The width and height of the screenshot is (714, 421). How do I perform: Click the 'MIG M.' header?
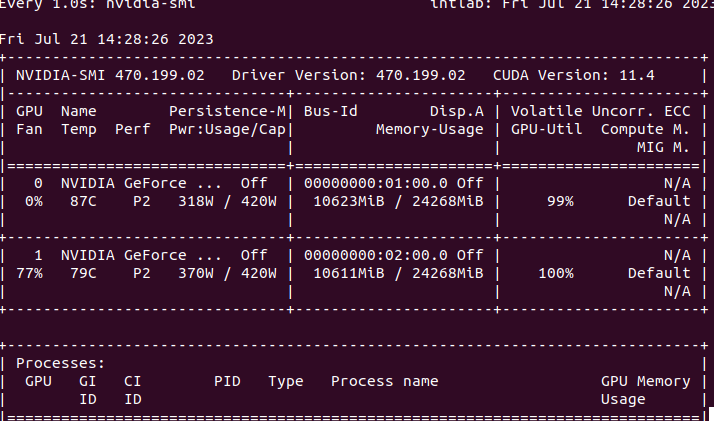663,147
